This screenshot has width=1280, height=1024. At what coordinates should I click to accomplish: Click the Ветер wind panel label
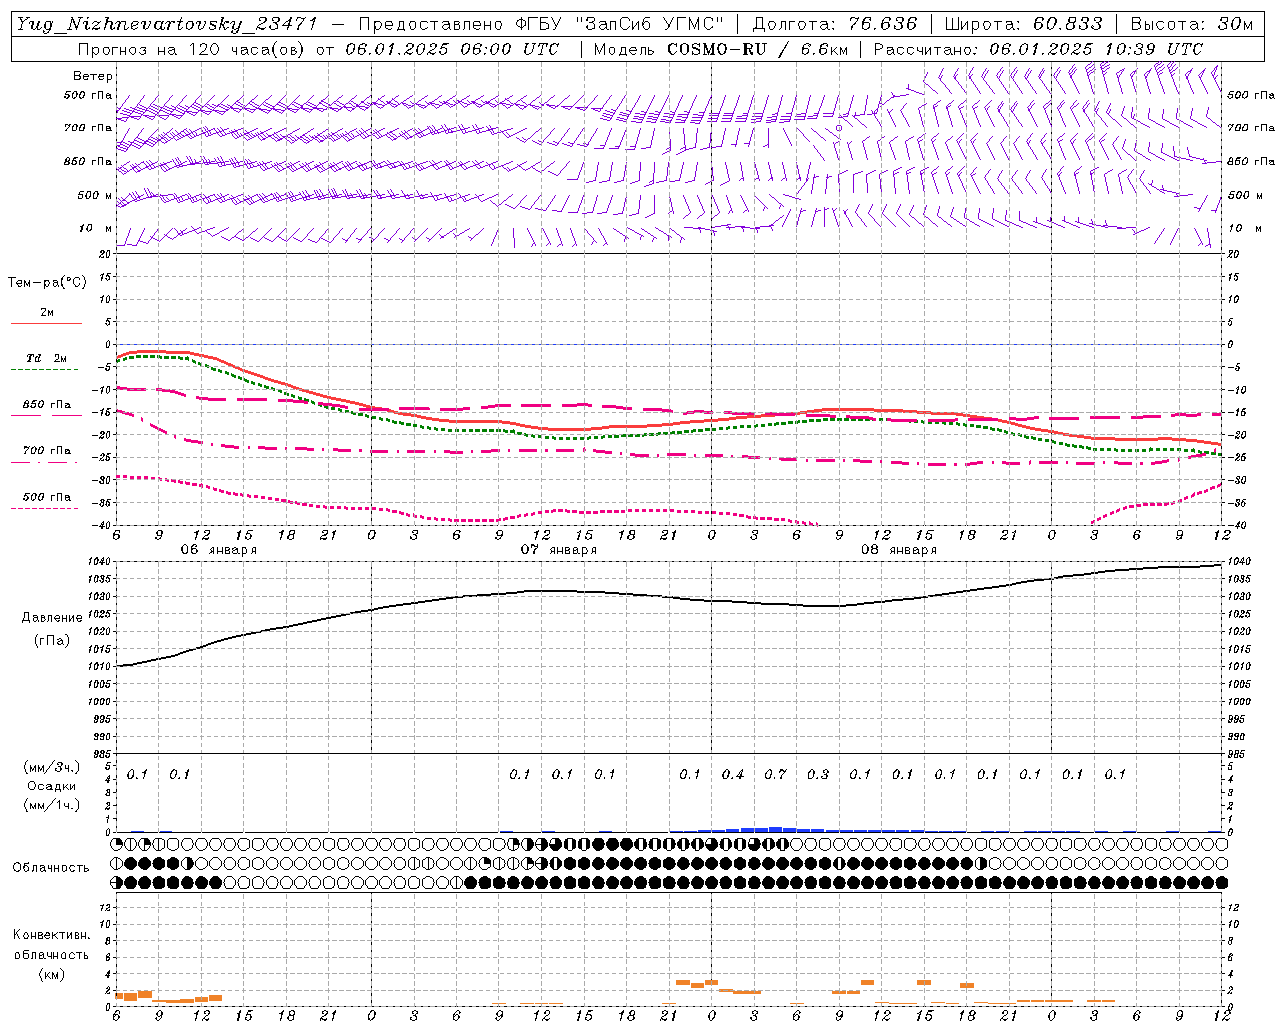tap(93, 76)
